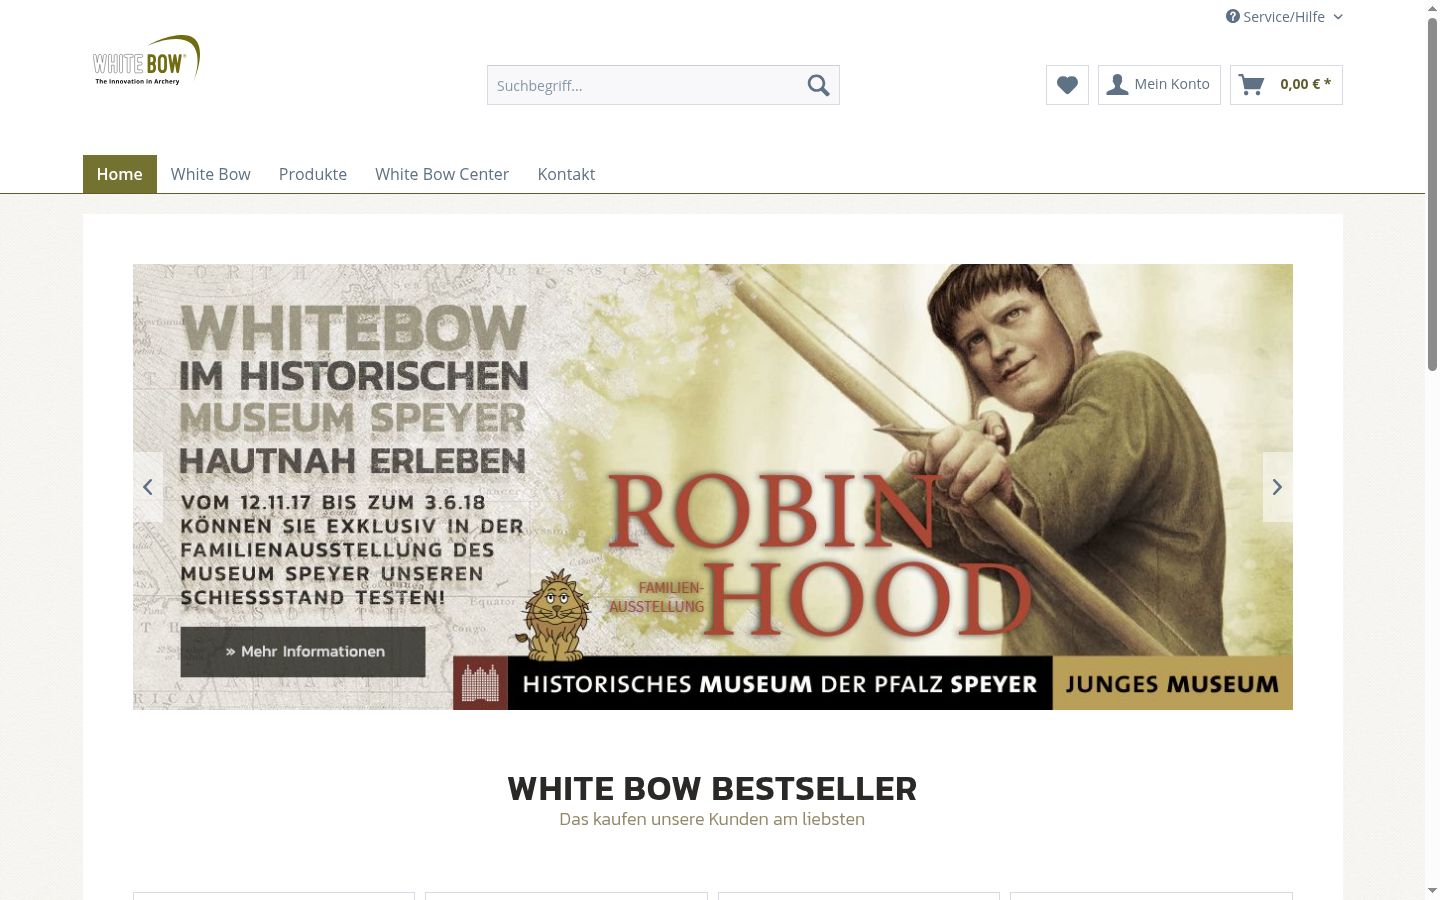Click the Mein Konto account button

(x=1159, y=85)
